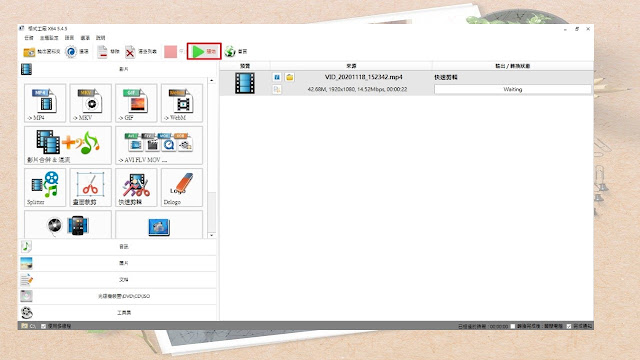Viewport: 640px width, 360px height.
Task: Expand the Document category section
Action: tap(118, 280)
